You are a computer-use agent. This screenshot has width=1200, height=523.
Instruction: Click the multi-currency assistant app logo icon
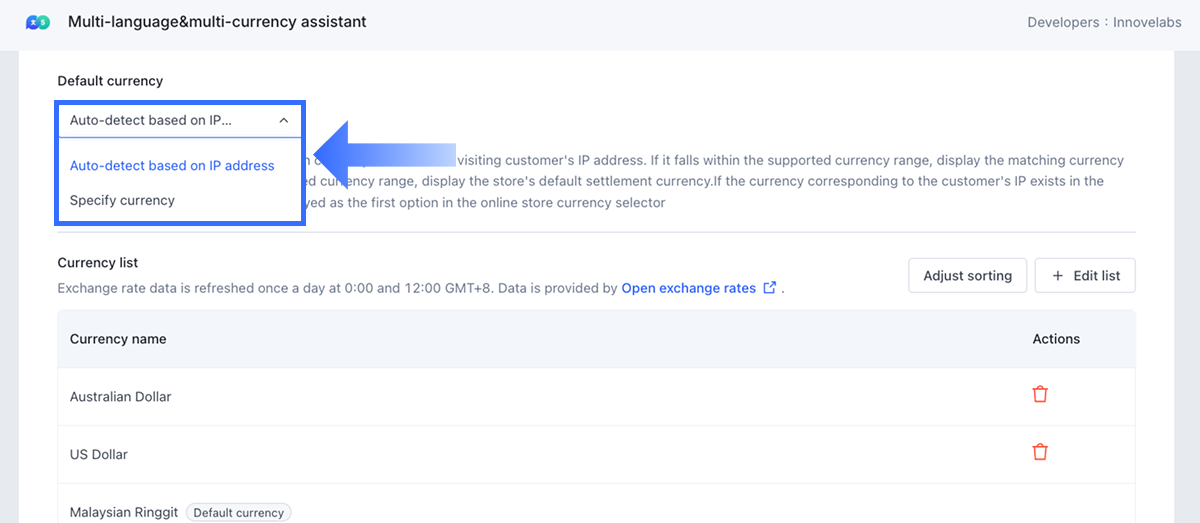click(38, 22)
